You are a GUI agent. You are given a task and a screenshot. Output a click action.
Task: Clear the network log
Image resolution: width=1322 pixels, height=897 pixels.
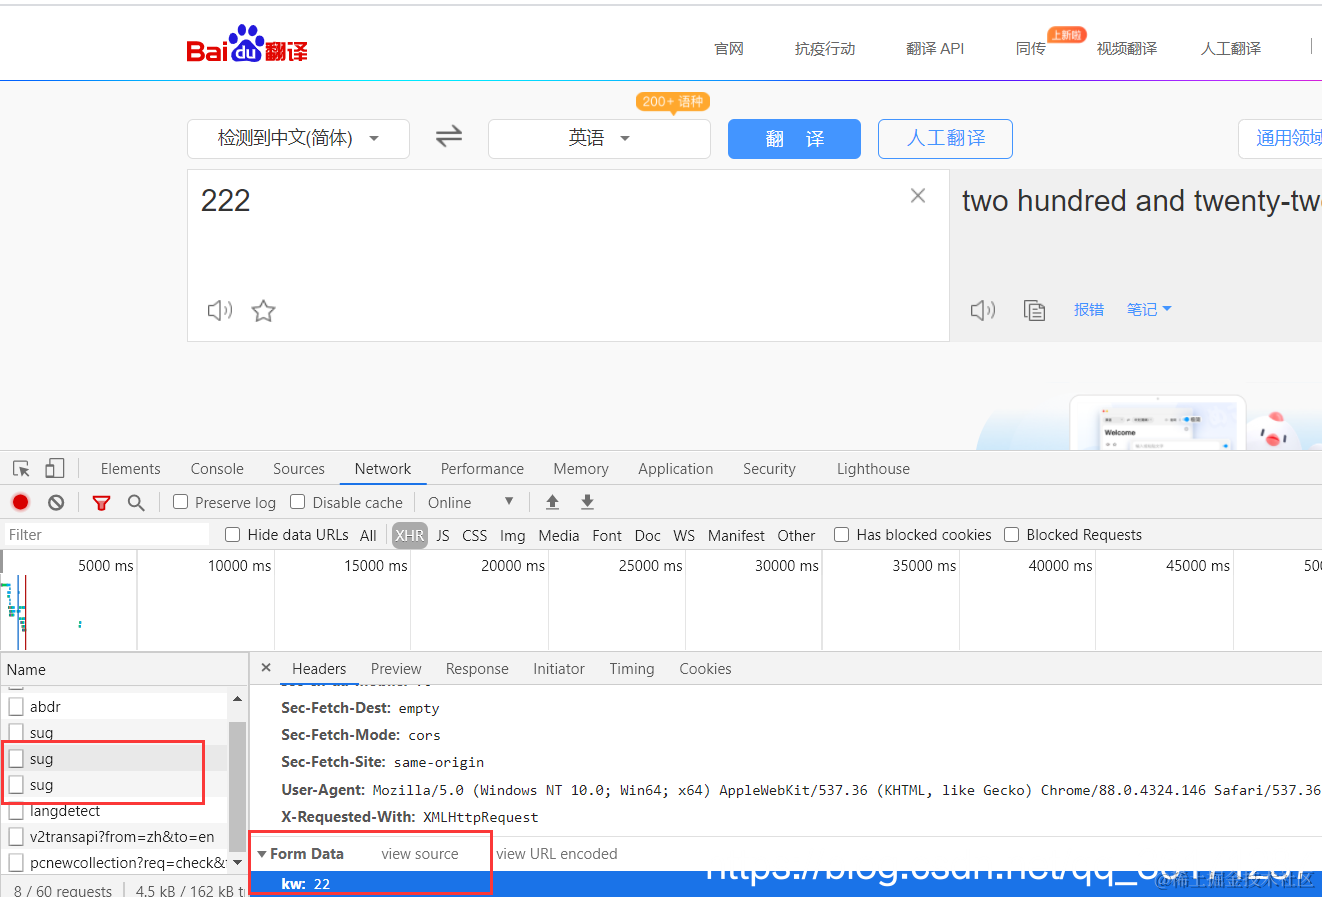tap(56, 502)
